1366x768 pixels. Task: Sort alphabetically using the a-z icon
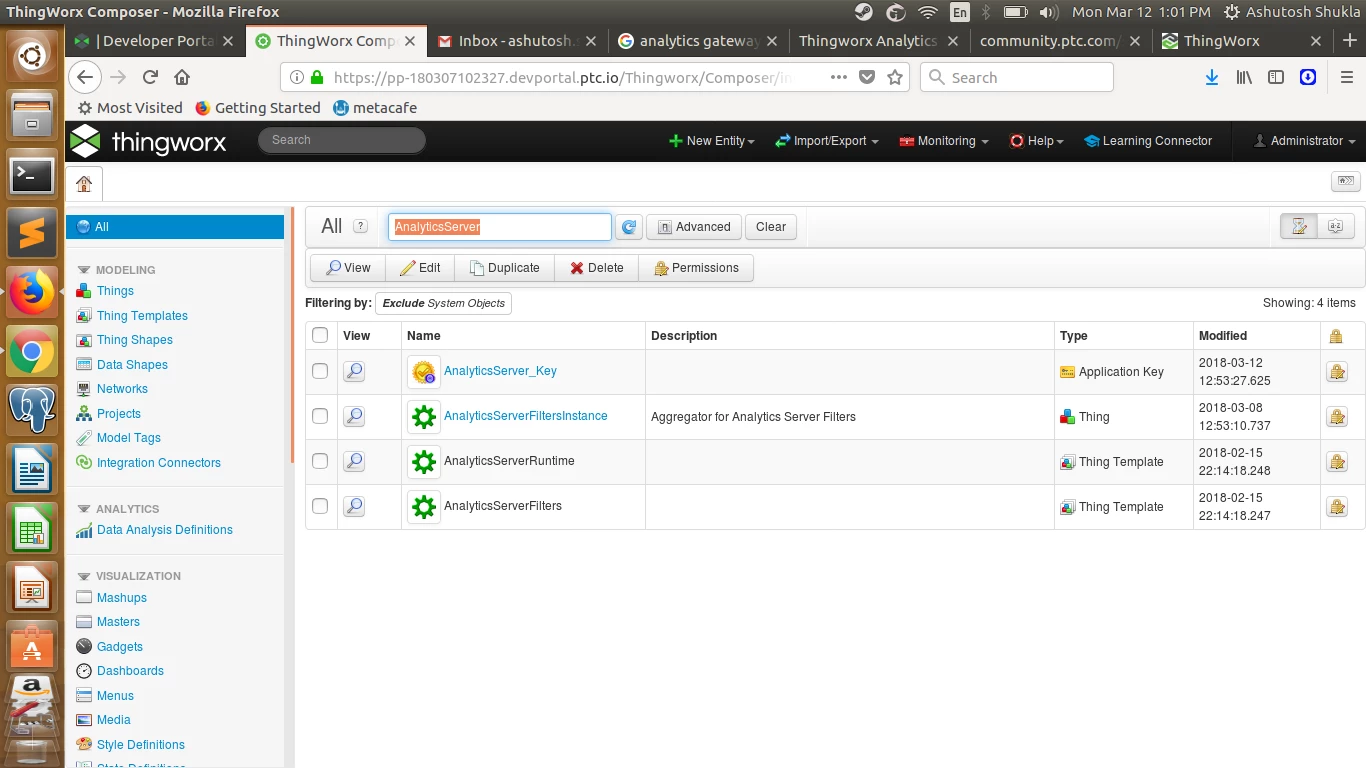click(1335, 226)
